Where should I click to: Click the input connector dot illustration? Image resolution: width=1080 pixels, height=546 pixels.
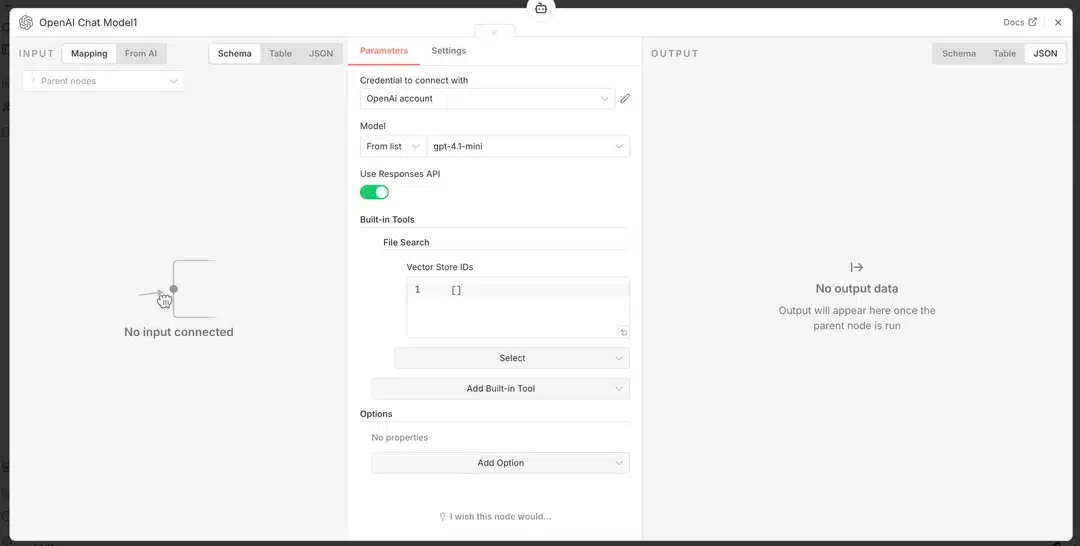174,289
